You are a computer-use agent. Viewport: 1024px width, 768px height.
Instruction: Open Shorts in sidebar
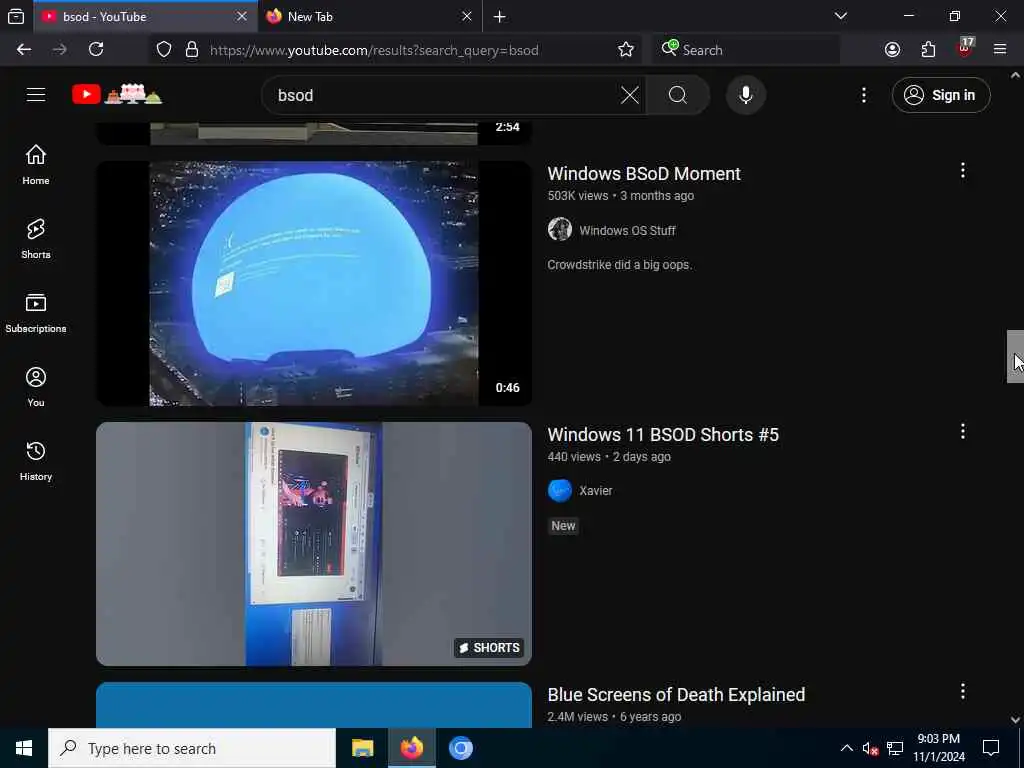click(36, 239)
